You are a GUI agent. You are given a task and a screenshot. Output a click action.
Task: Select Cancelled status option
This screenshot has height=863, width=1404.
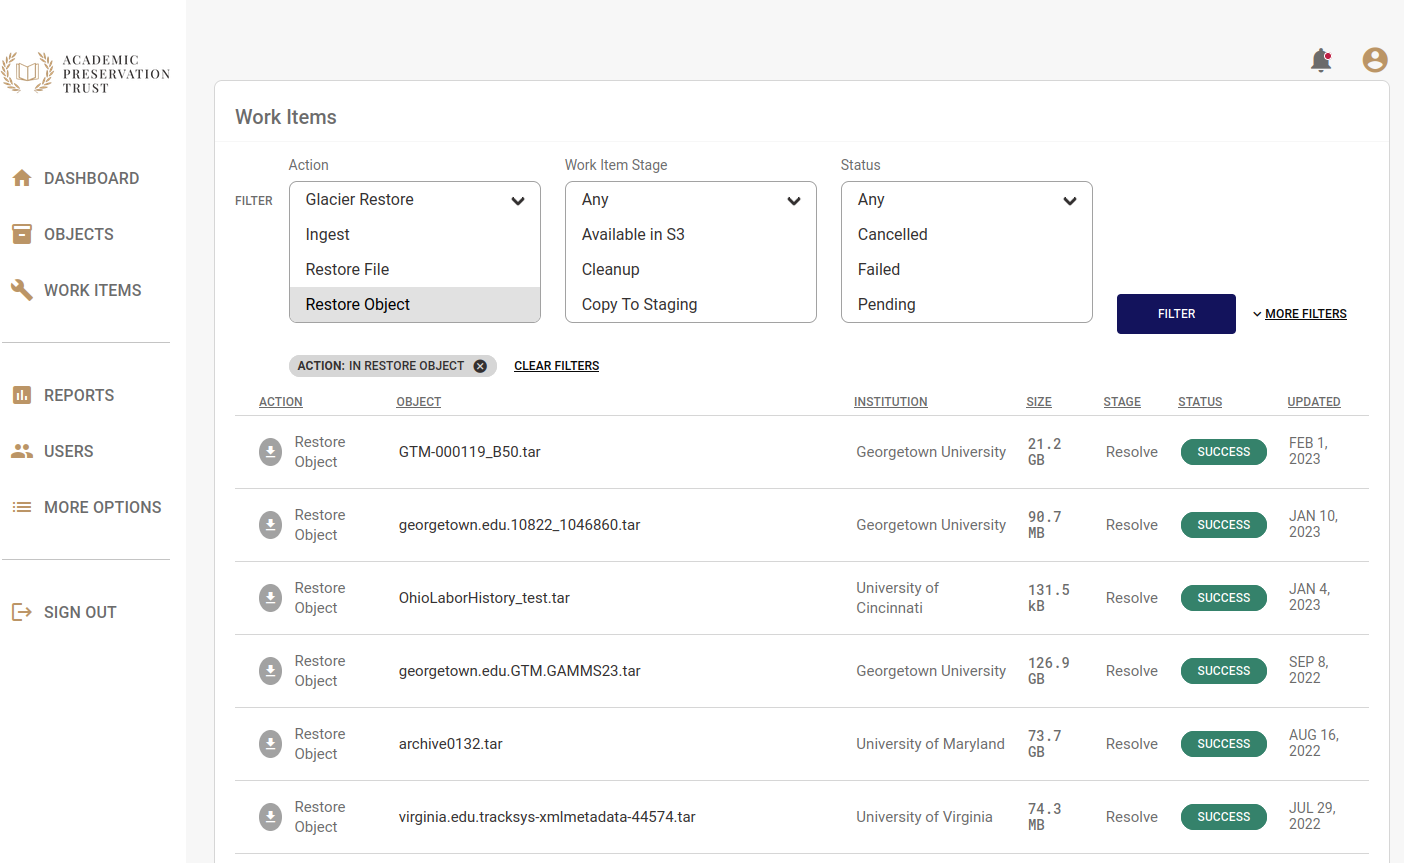click(x=966, y=235)
